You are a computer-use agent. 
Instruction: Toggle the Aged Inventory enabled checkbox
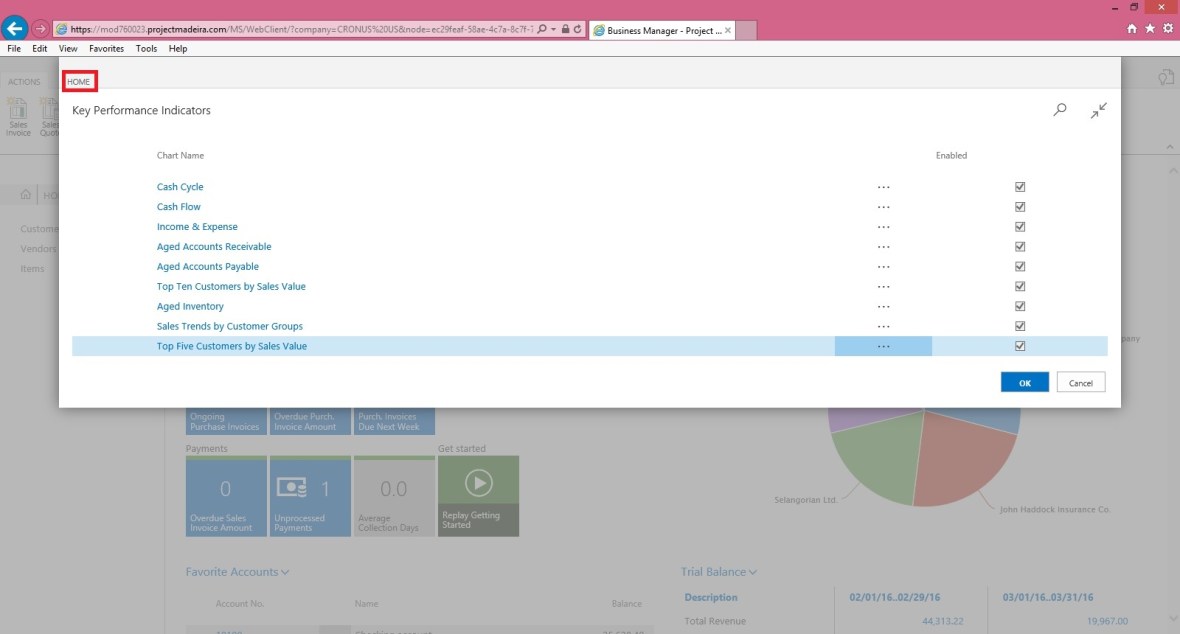(1020, 307)
